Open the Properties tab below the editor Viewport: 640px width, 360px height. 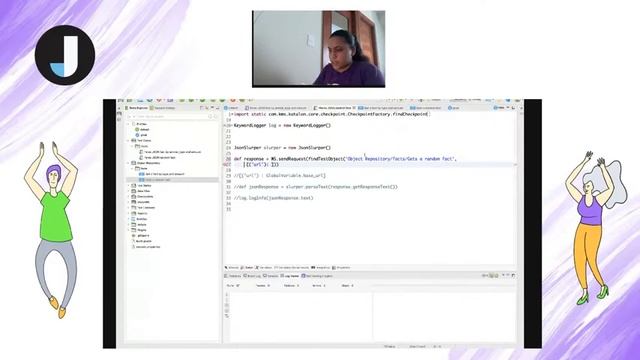pos(341,268)
